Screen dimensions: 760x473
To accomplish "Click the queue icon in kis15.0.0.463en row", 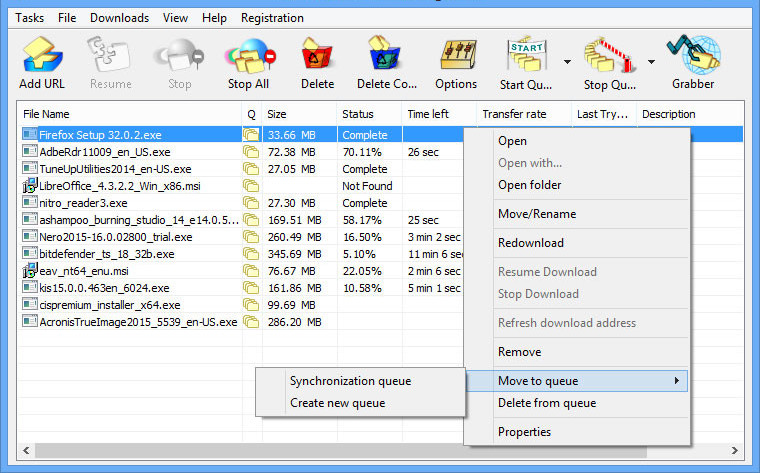I will (251, 288).
